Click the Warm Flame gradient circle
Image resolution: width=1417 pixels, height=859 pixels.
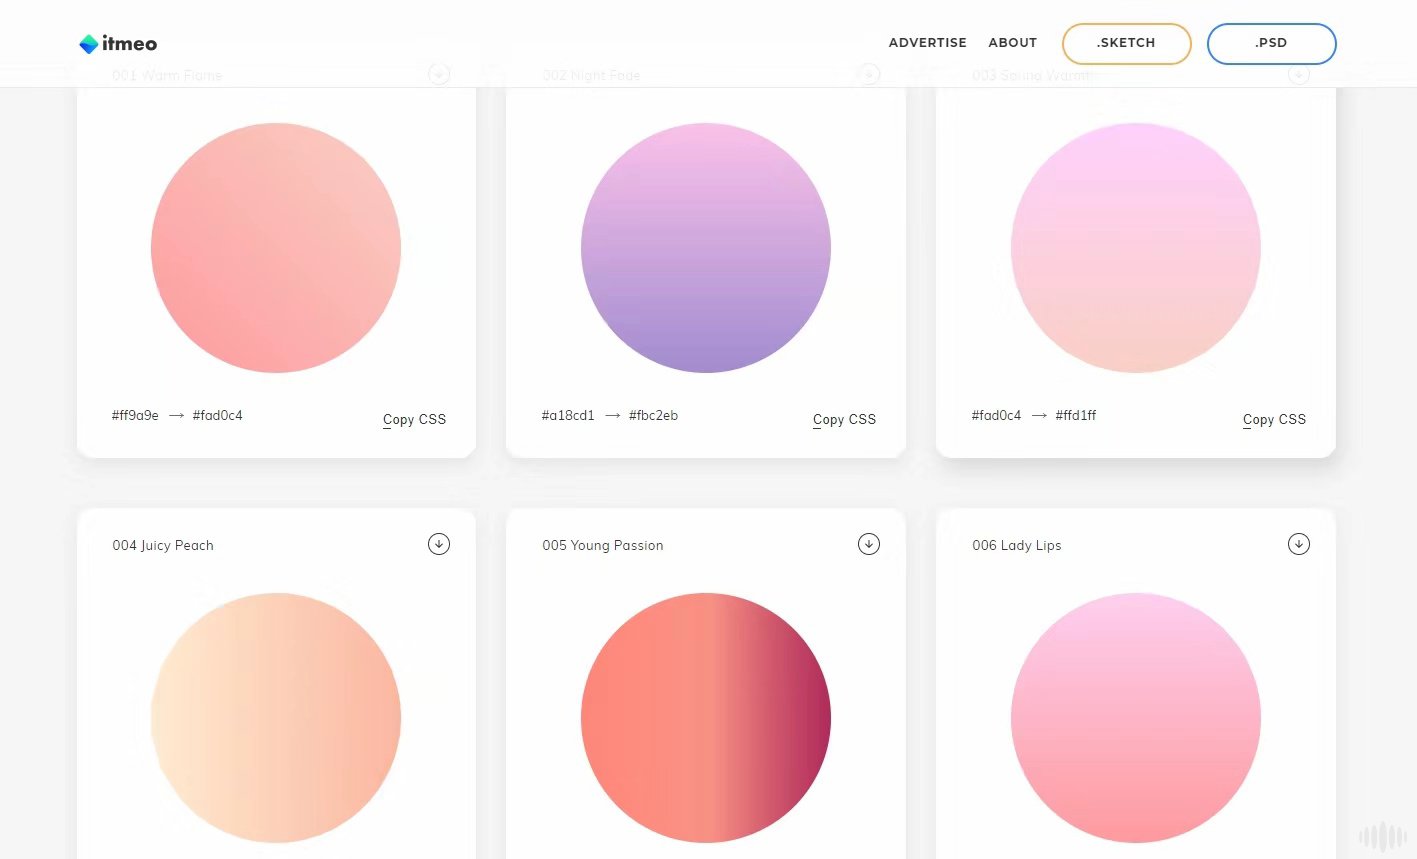pyautogui.click(x=276, y=248)
